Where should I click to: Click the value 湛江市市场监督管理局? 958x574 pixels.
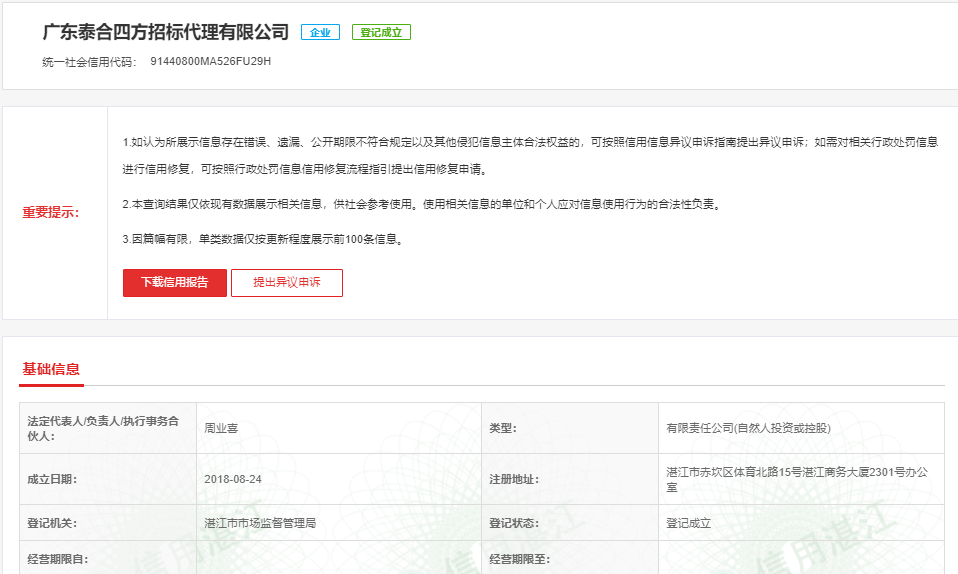[260, 523]
